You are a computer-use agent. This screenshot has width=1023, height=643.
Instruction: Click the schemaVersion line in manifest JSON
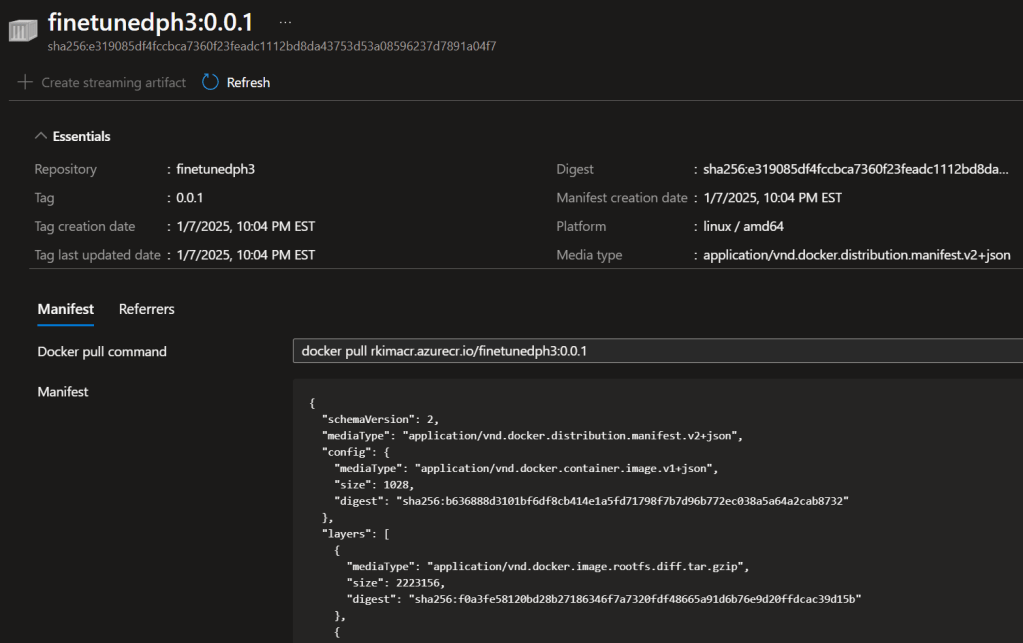380,420
